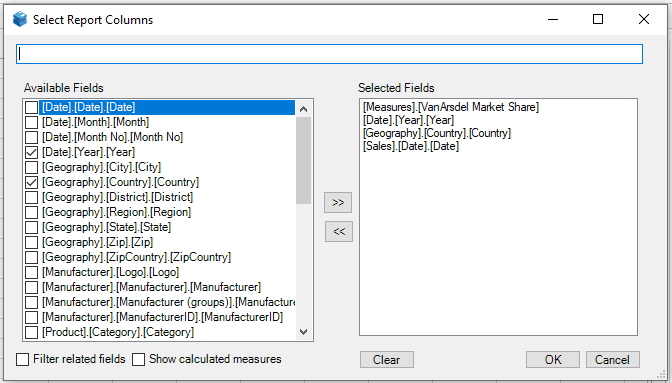Select [Sales].[Date].[Date] in Selected Fields
The height and width of the screenshot is (383, 672).
(x=411, y=147)
